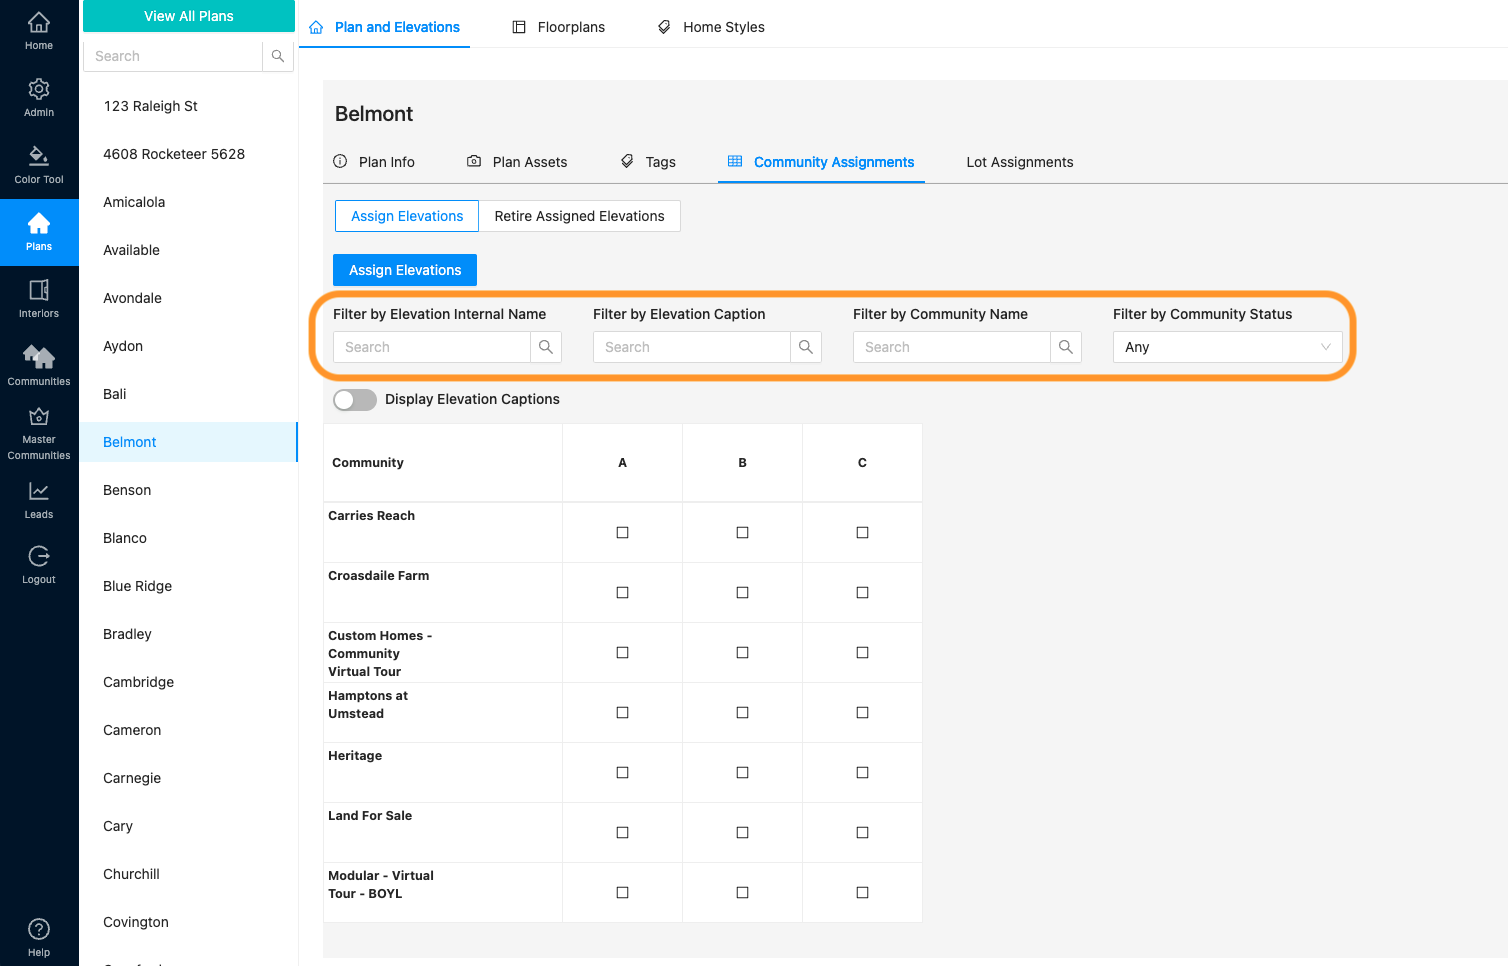Open the Leads chart icon
1508x966 pixels.
click(x=39, y=499)
